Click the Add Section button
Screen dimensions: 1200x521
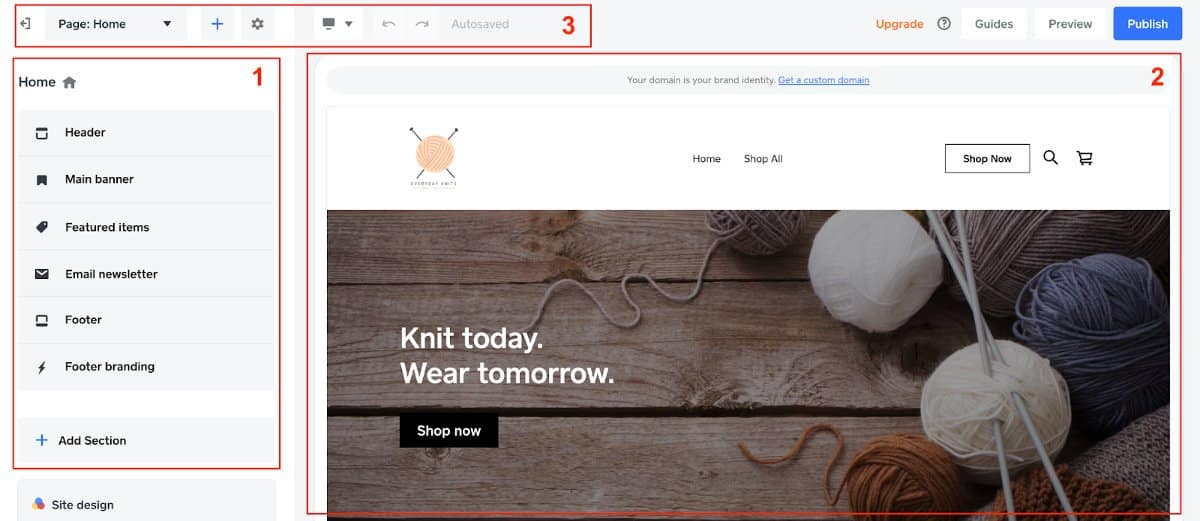click(145, 440)
